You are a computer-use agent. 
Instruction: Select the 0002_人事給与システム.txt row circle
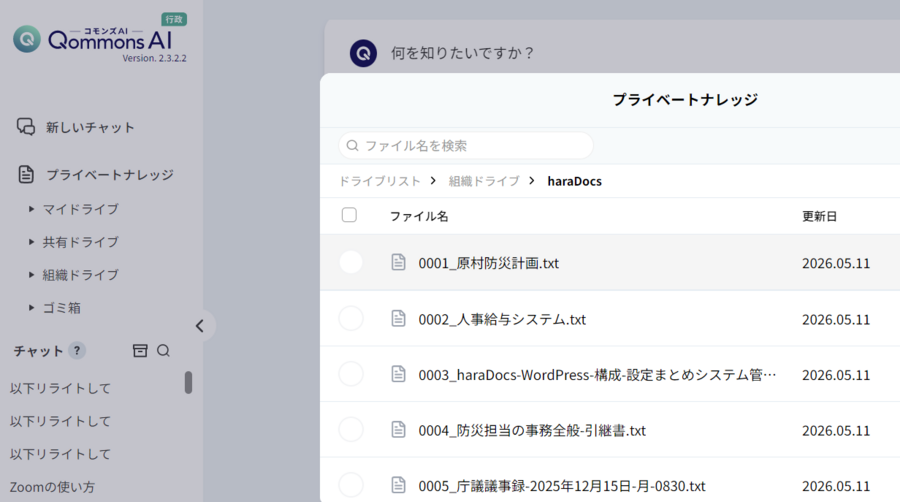pyautogui.click(x=351, y=318)
